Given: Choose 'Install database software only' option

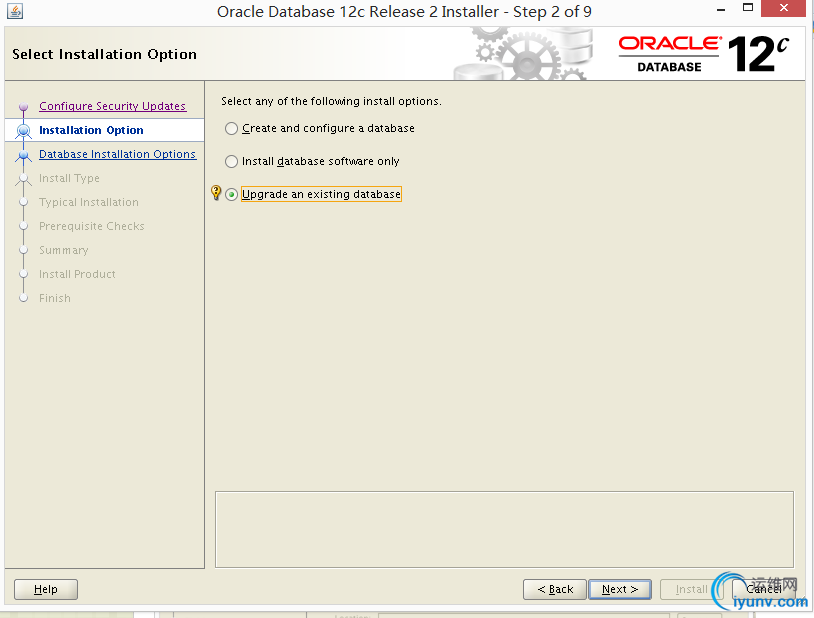Looking at the screenshot, I should coord(232,162).
